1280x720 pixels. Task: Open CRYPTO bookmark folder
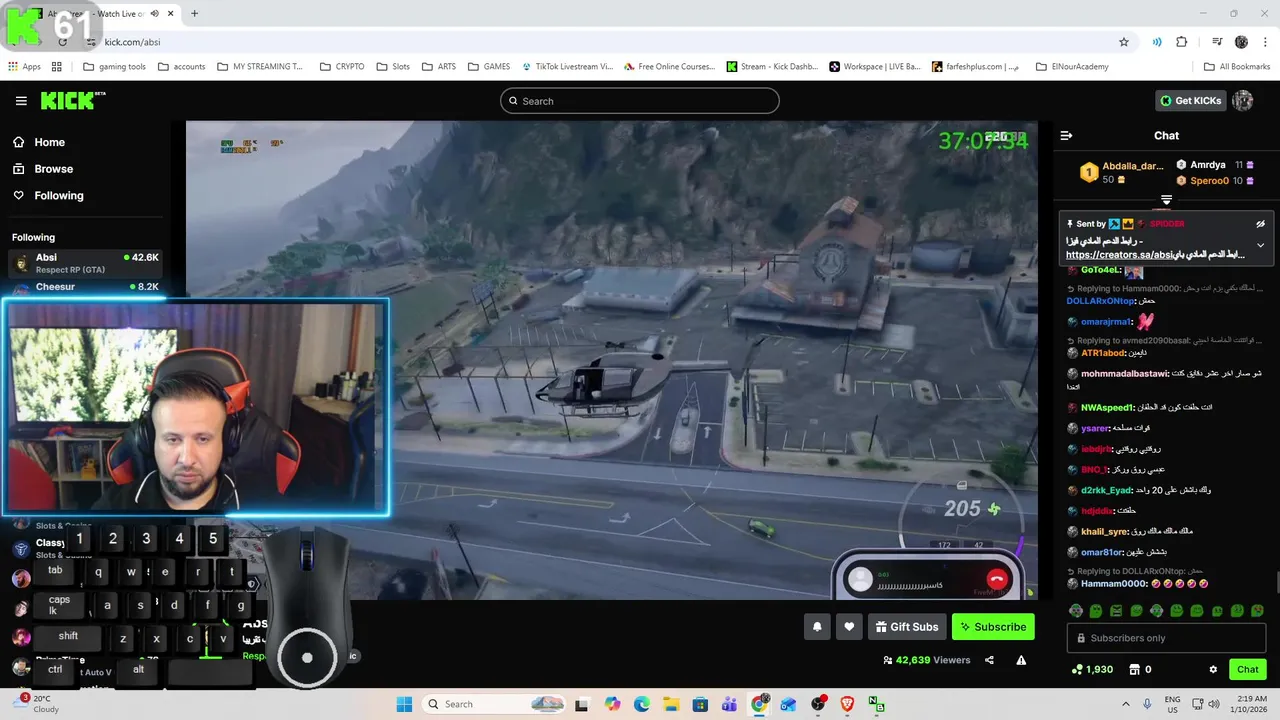point(342,67)
